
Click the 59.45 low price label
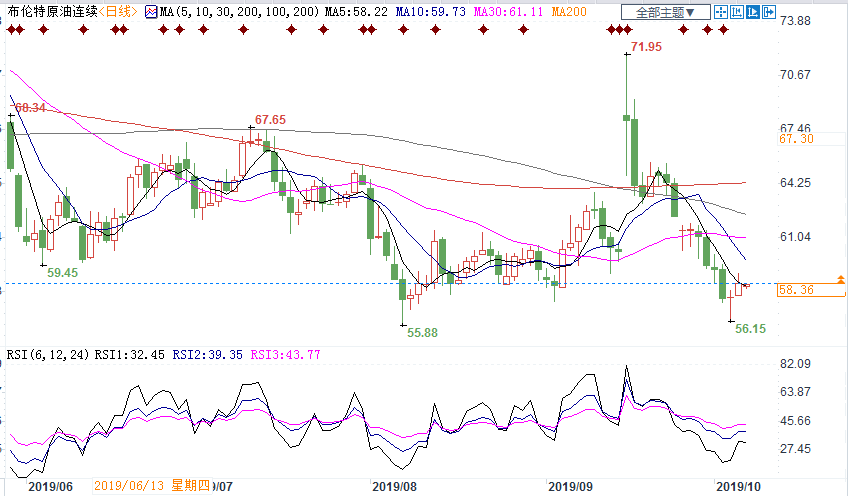click(62, 273)
